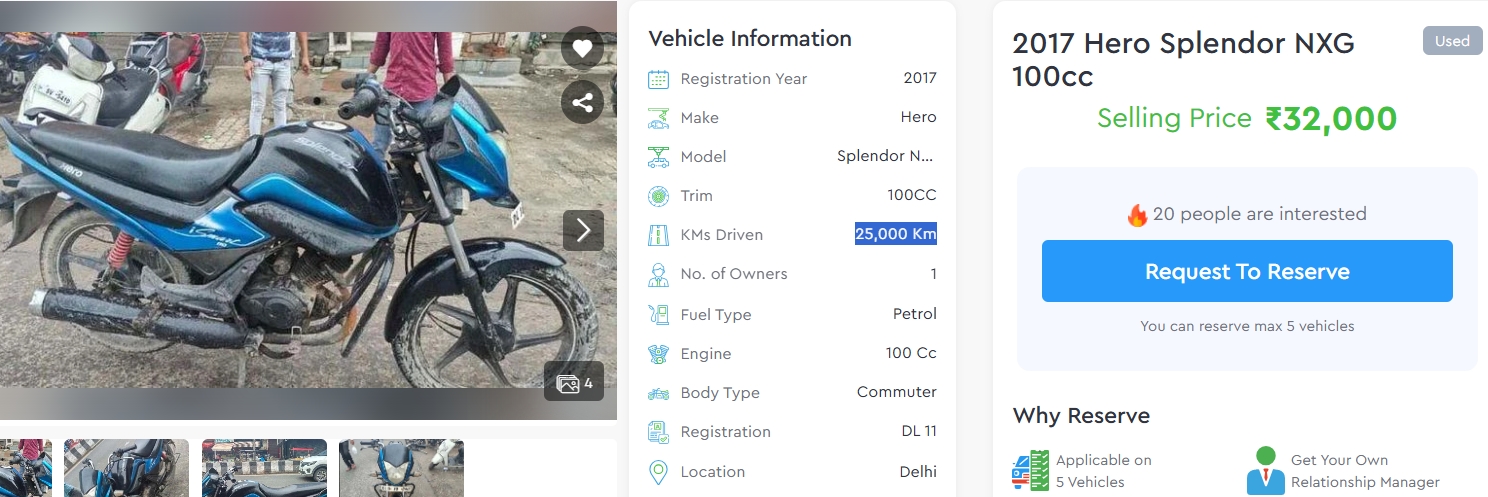
Task: Click the truncated Splendor N... model value
Action: 886,156
